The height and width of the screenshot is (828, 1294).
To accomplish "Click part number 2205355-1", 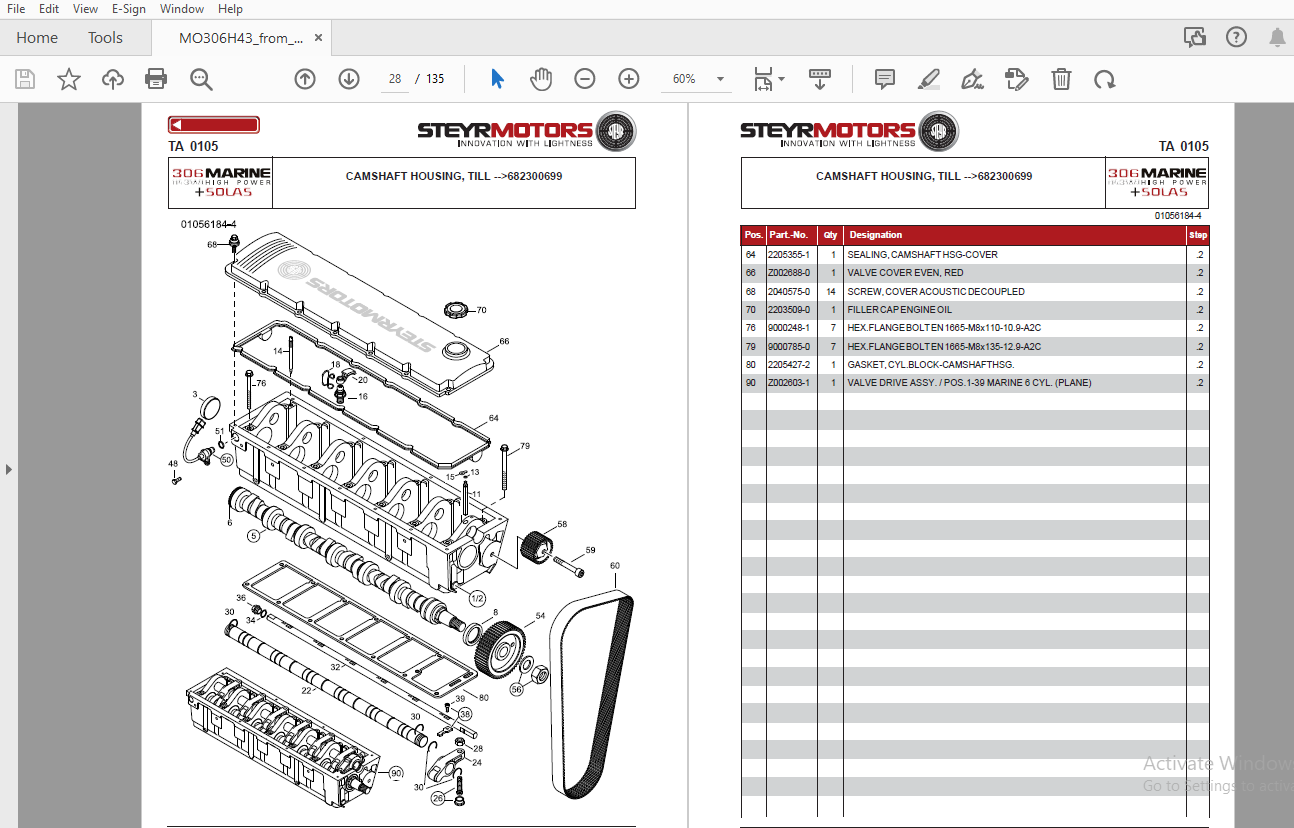I will [x=789, y=254].
